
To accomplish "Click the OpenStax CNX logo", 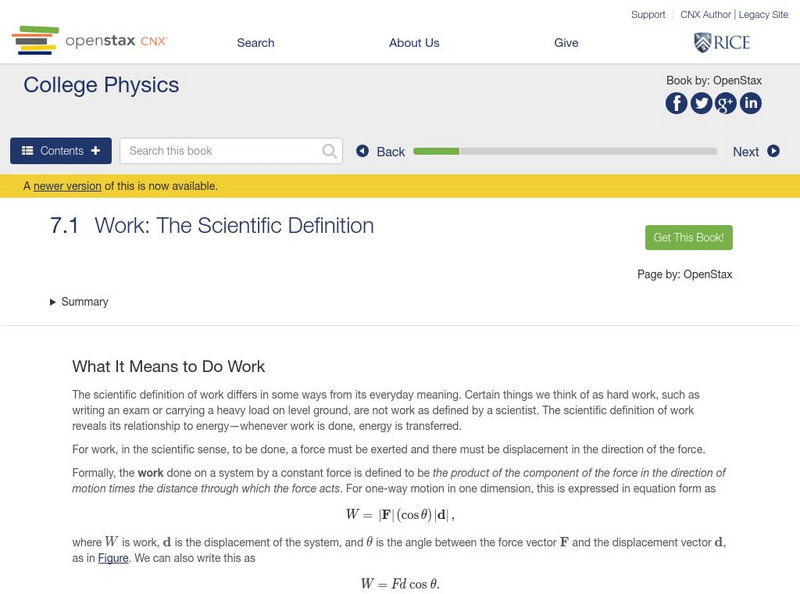I will 90,42.
